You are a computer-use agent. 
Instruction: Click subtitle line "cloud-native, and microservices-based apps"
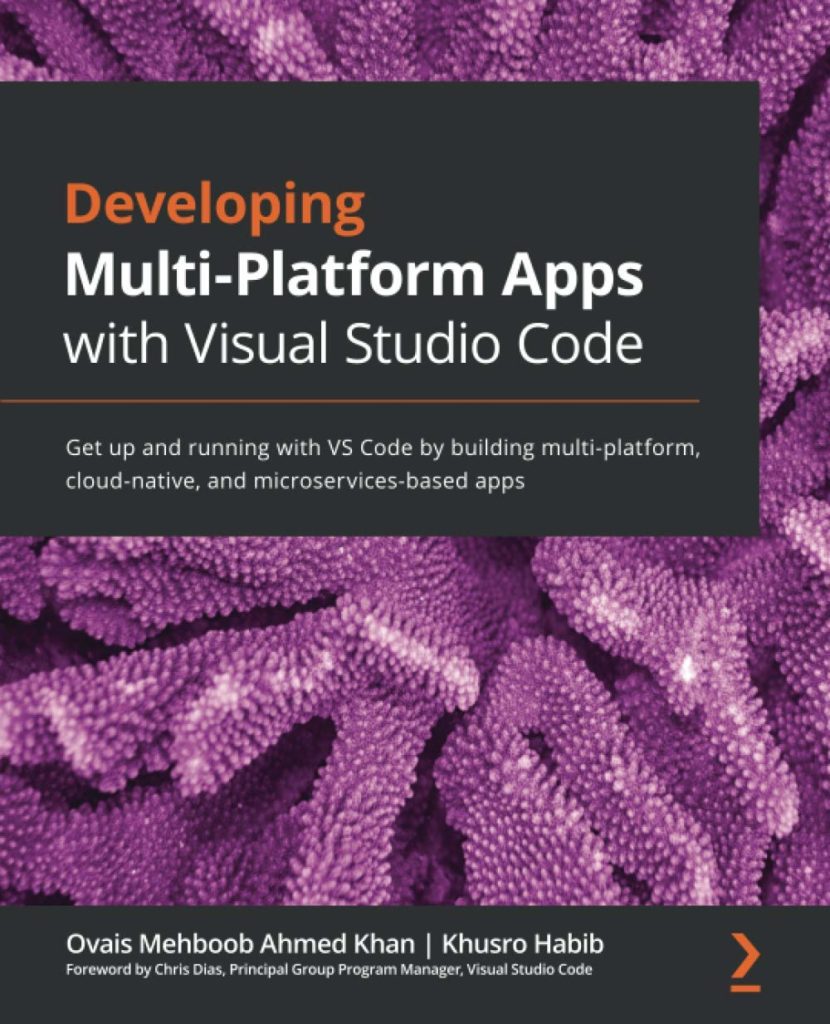click(295, 481)
